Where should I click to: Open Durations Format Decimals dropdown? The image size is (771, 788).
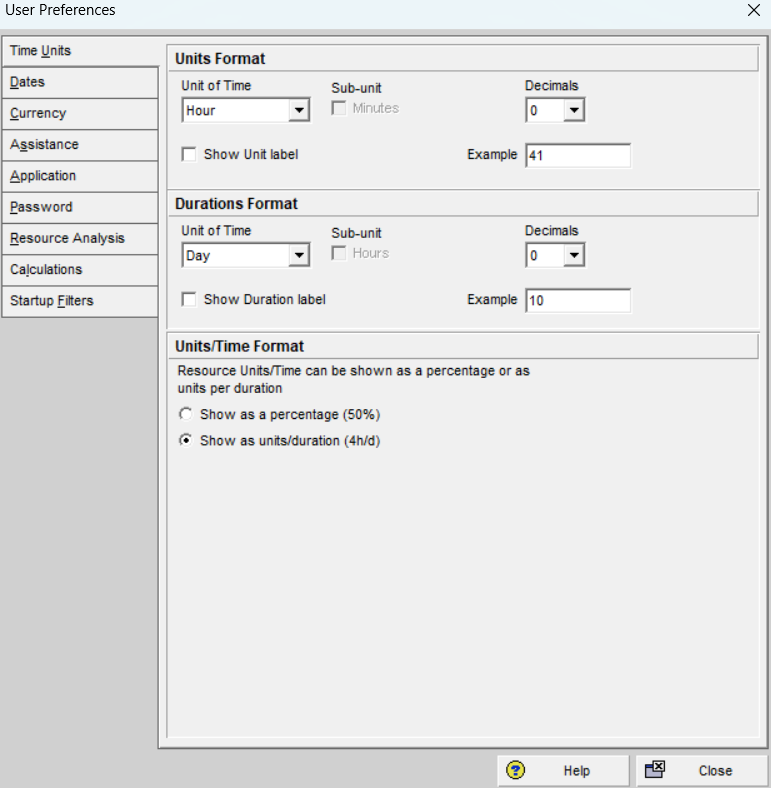[x=574, y=256]
